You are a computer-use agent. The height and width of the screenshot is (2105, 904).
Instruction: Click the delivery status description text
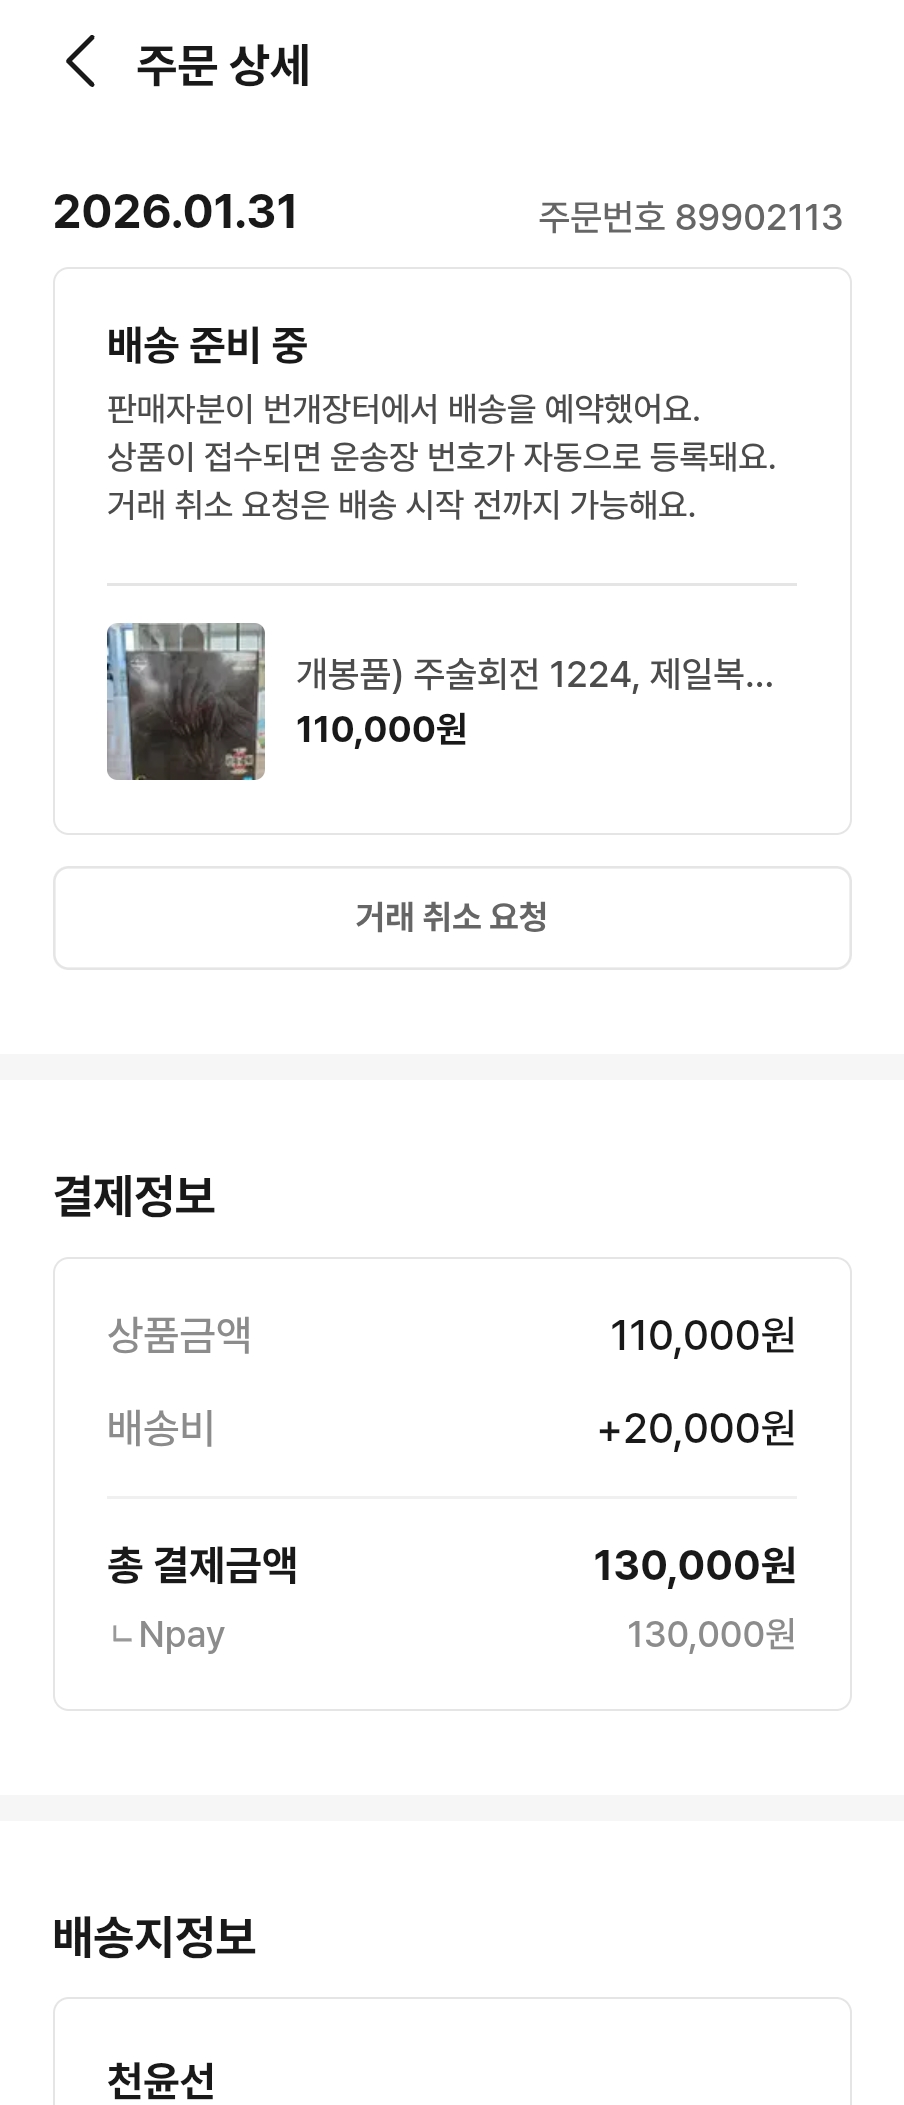tap(440, 457)
